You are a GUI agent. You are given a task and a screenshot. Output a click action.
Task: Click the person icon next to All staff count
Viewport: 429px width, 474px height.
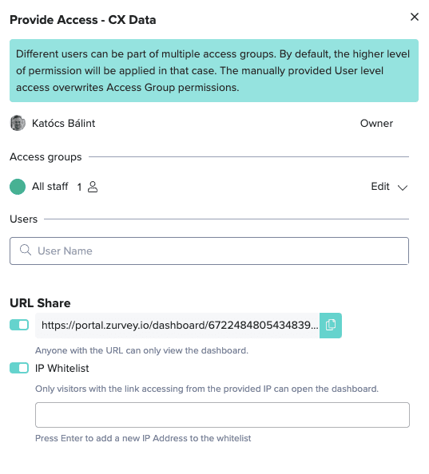point(93,187)
